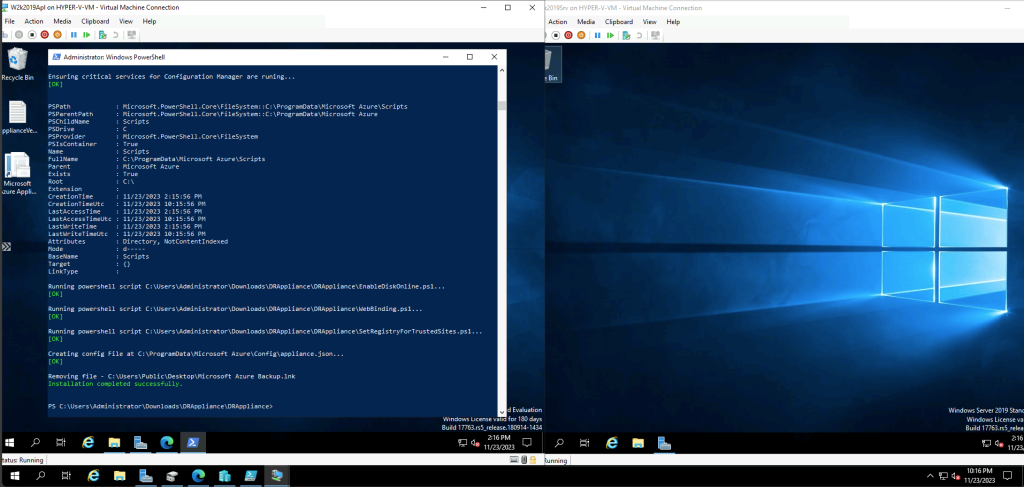
Task: Open Task View in W2k2019Apl guest taskbar
Action: click(61, 442)
